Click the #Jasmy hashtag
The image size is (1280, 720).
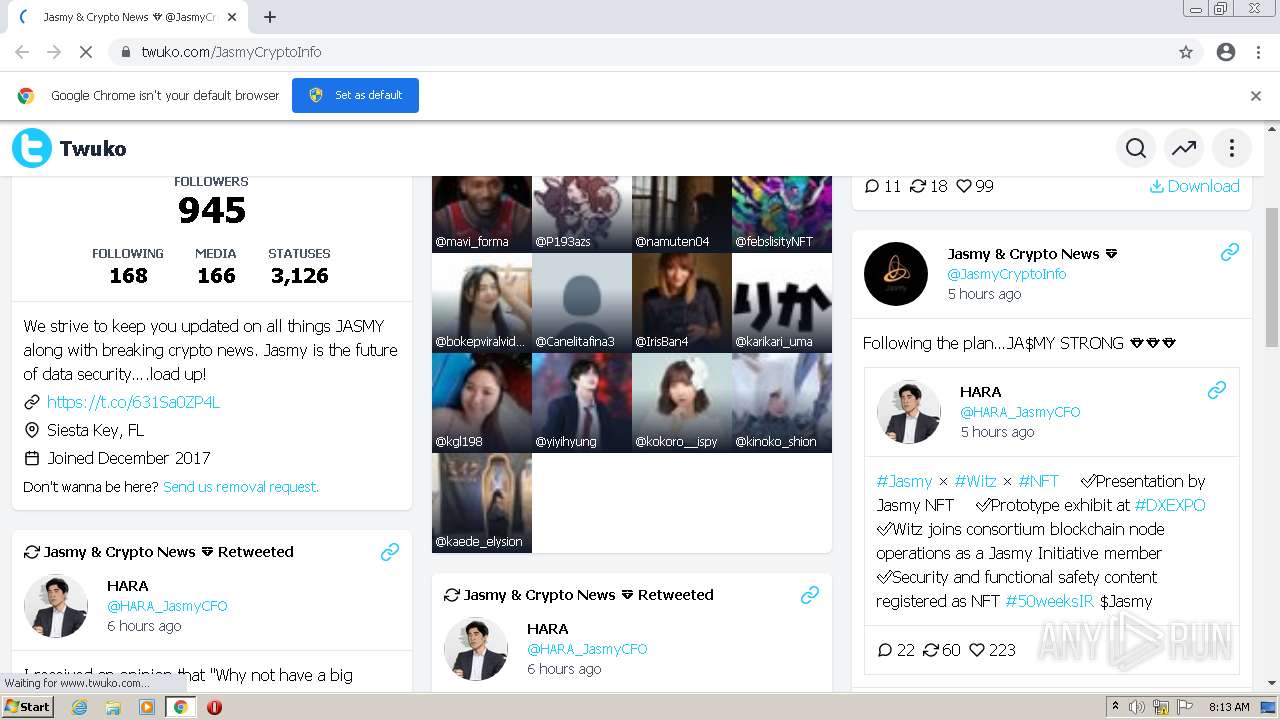(904, 481)
